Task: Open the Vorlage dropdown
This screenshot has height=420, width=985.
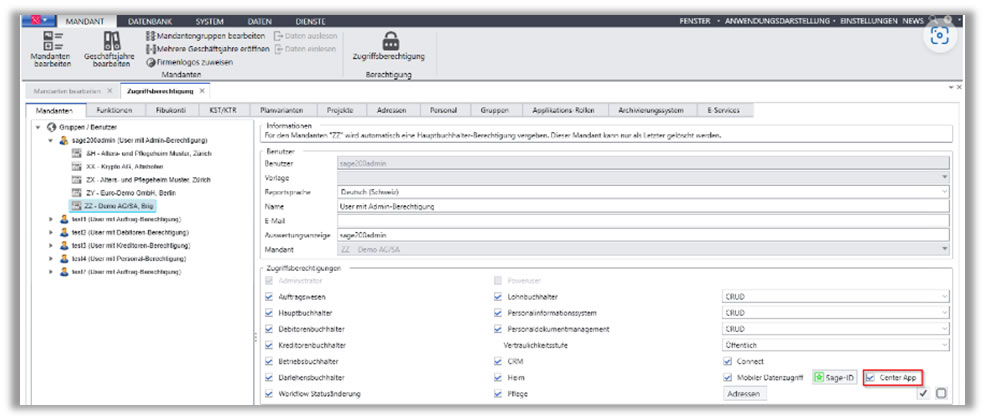Action: pos(944,178)
